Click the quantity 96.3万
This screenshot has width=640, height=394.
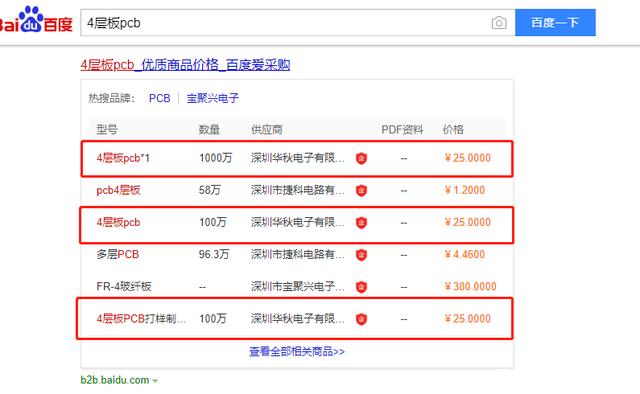coord(214,254)
